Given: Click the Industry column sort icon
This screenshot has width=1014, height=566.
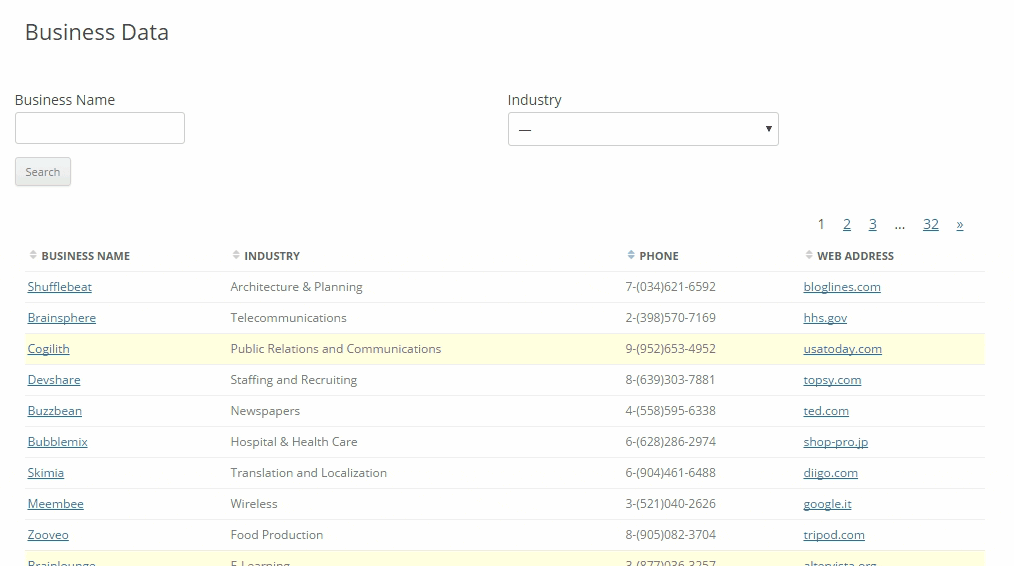Looking at the screenshot, I should [x=236, y=255].
